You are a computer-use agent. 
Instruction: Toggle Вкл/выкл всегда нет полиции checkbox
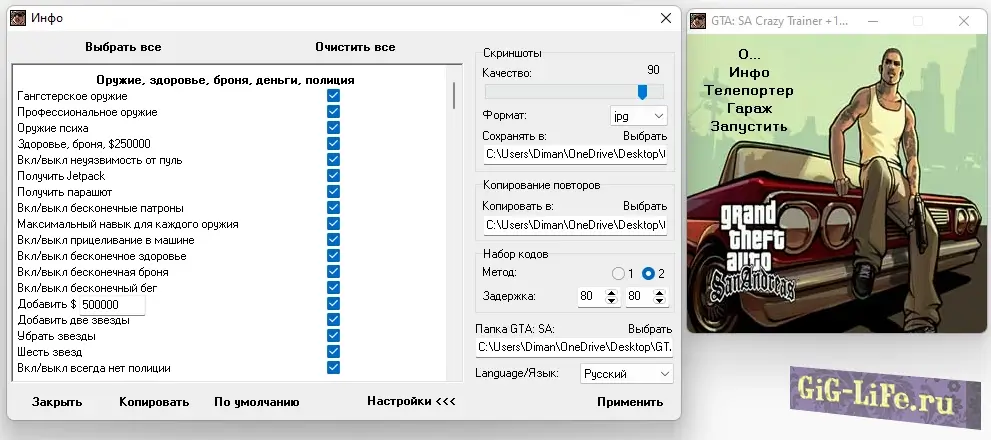(x=333, y=367)
